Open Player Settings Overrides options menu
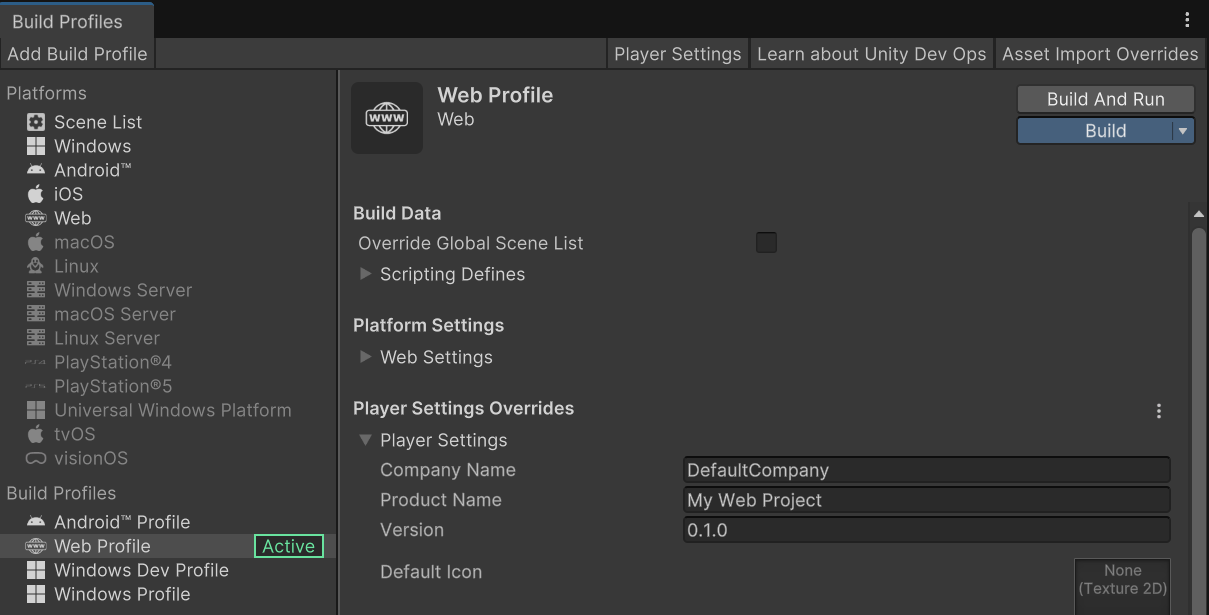Viewport: 1209px width, 615px height. (1159, 411)
